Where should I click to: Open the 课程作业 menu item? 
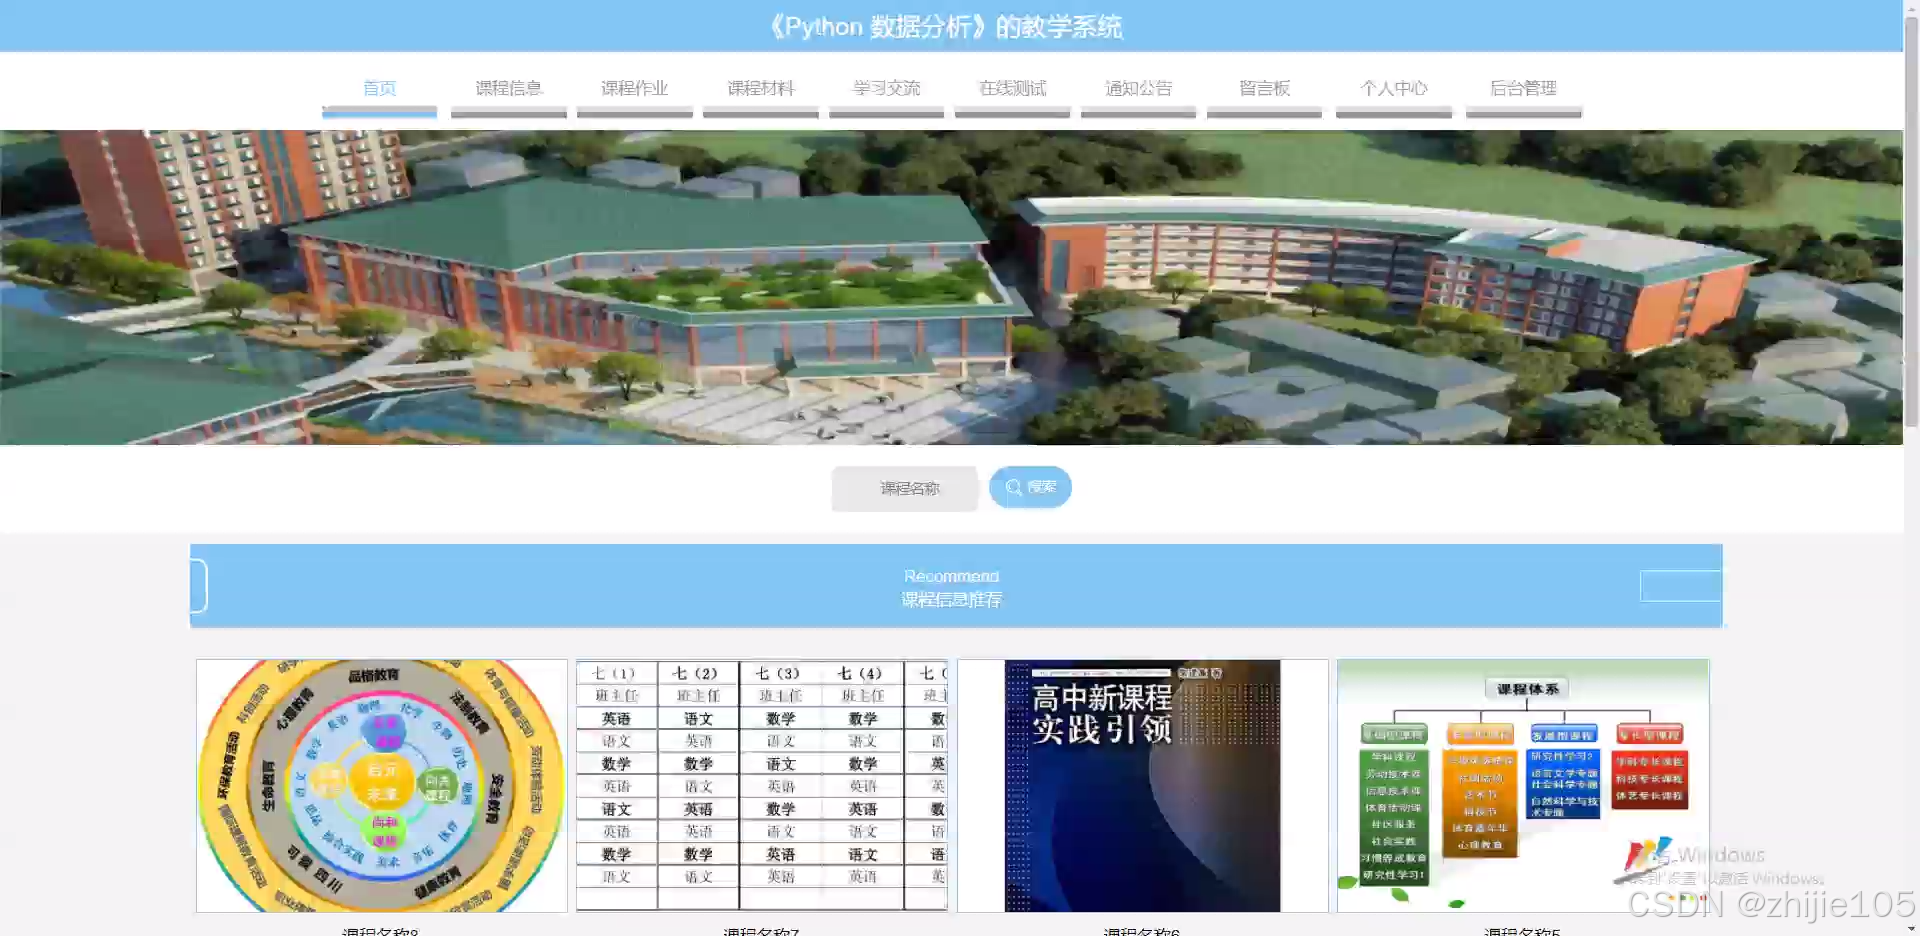(x=634, y=88)
